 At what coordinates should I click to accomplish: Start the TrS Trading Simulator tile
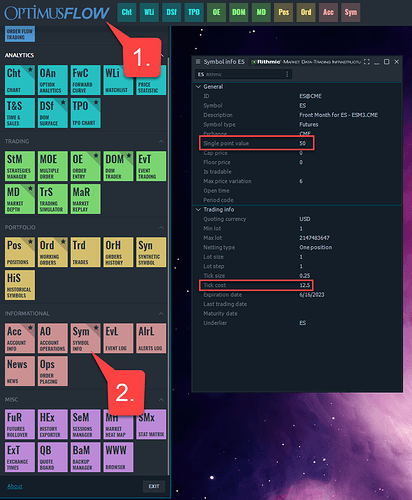(x=53, y=199)
